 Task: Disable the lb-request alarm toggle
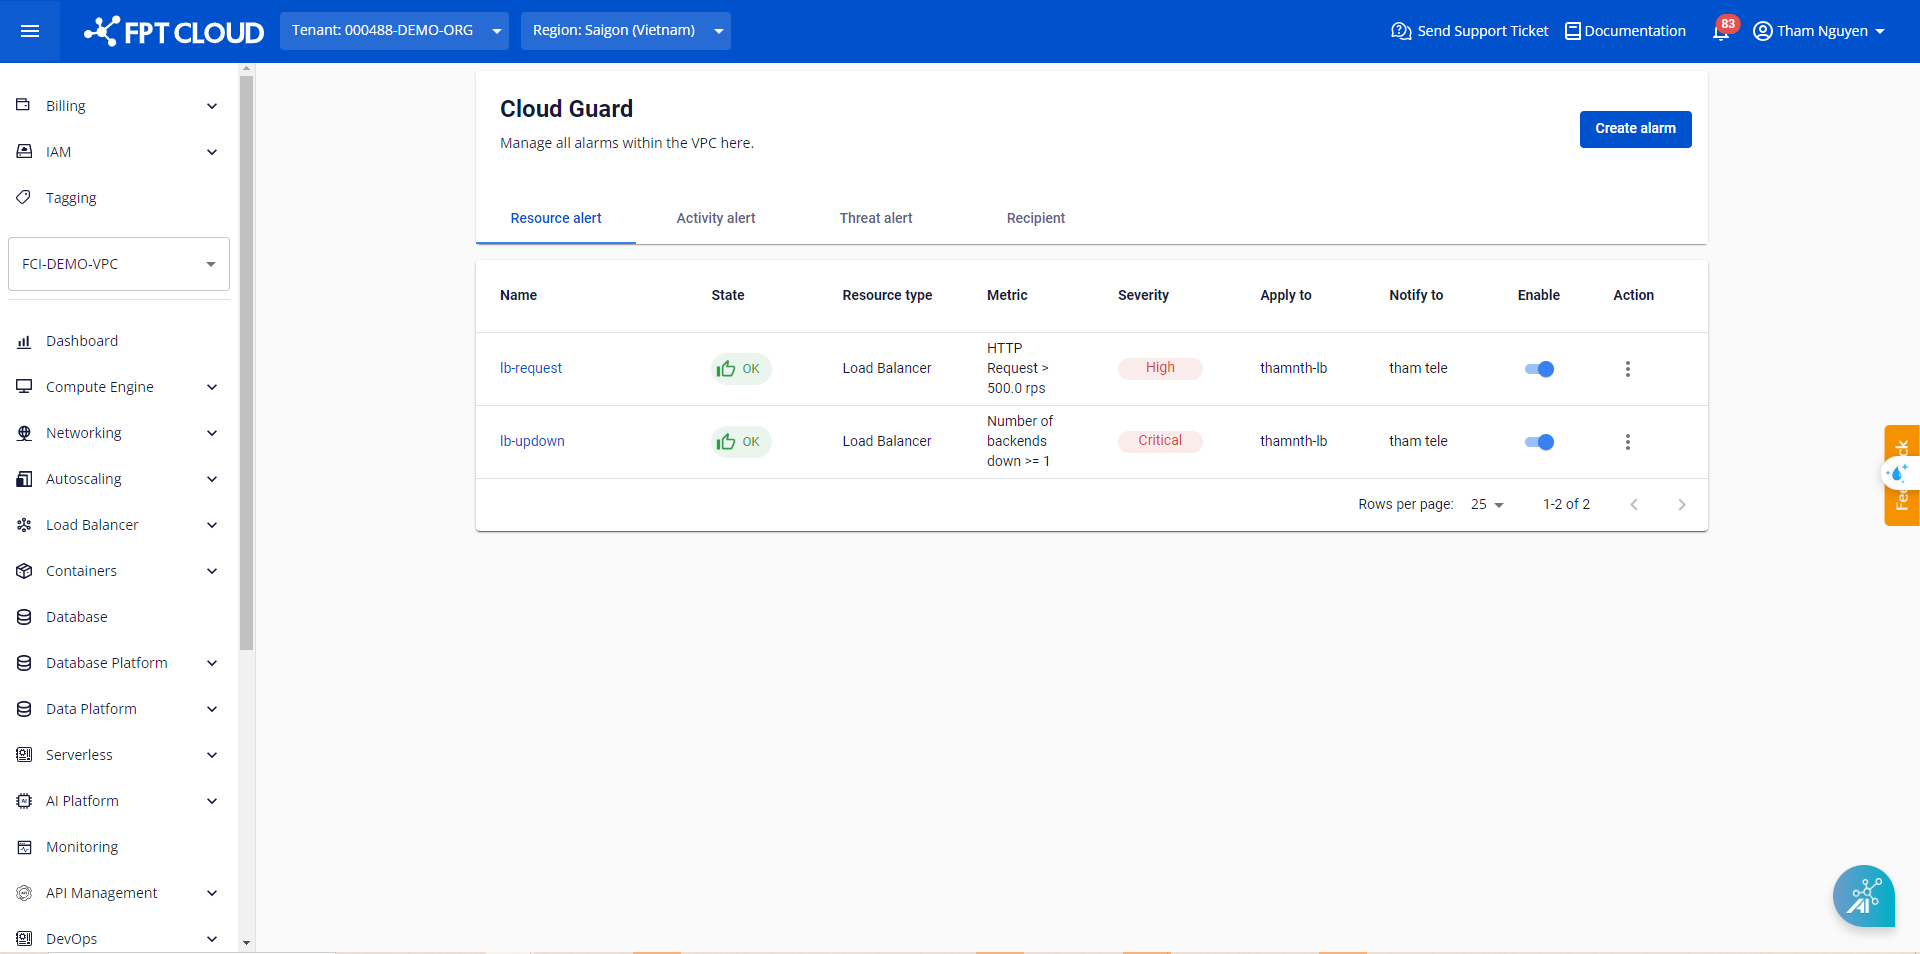tap(1539, 369)
